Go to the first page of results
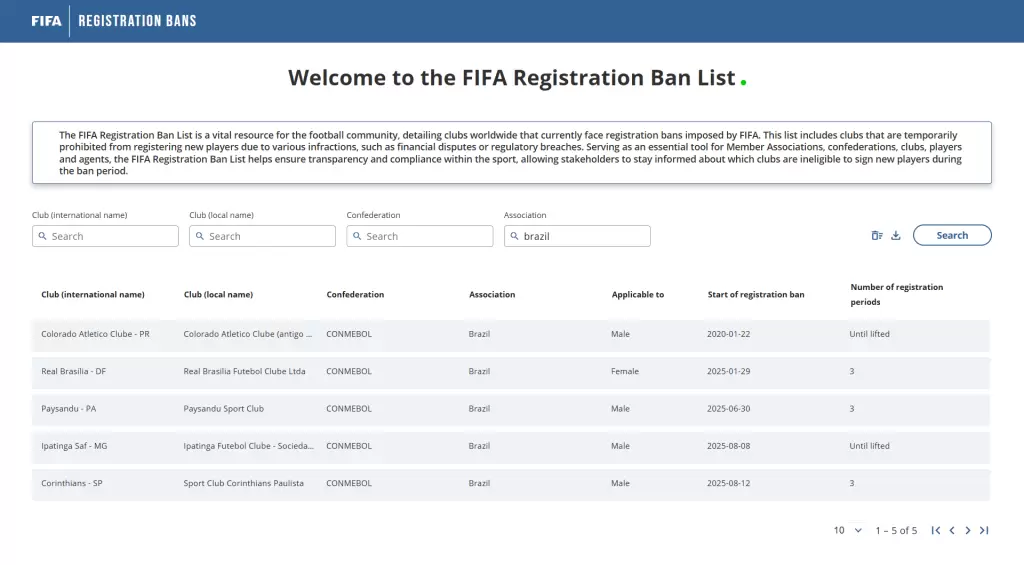This screenshot has width=1024, height=565. point(936,531)
